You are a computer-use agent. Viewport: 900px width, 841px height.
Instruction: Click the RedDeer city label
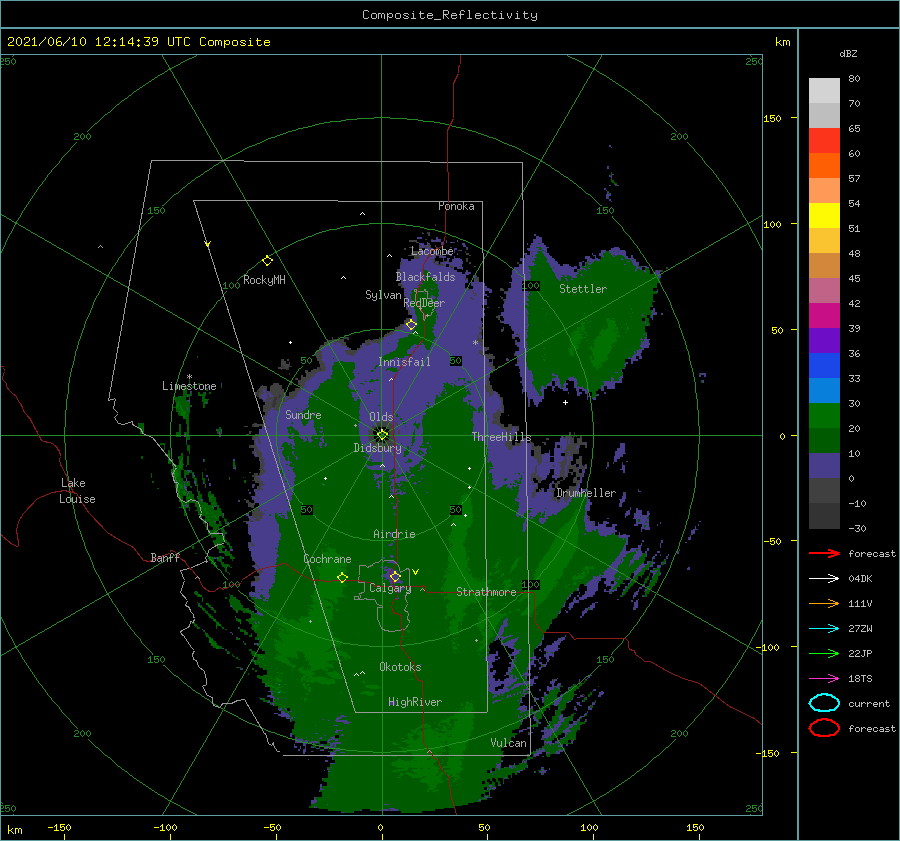[424, 303]
